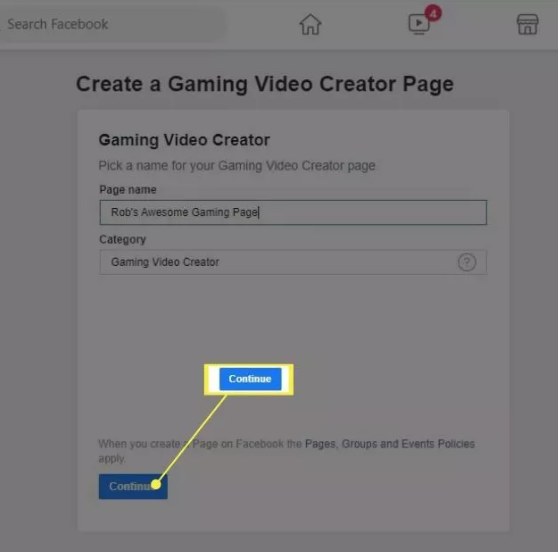Click the question mark help icon

pos(467,262)
